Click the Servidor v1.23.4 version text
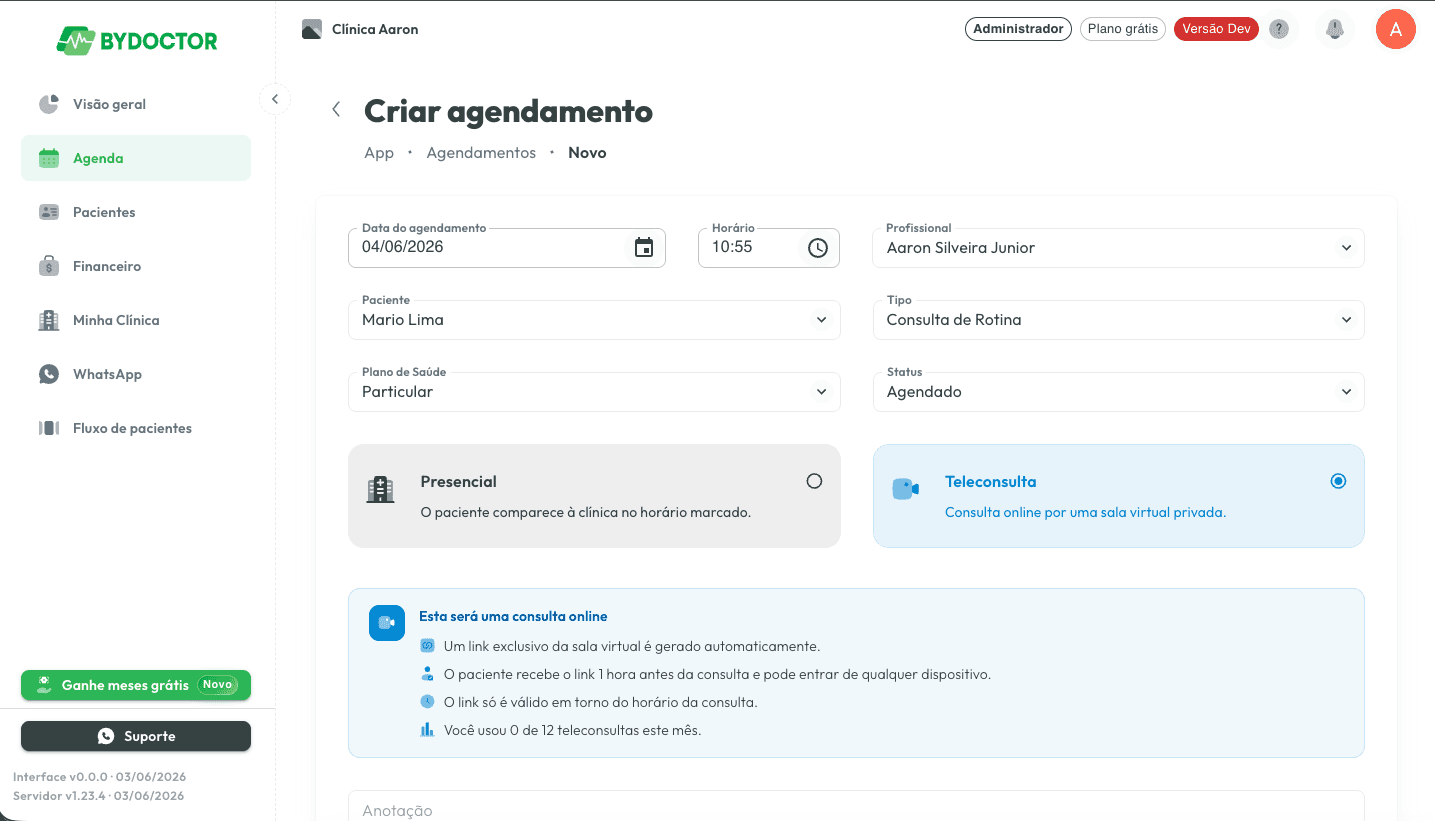This screenshot has width=1435, height=821. point(98,796)
